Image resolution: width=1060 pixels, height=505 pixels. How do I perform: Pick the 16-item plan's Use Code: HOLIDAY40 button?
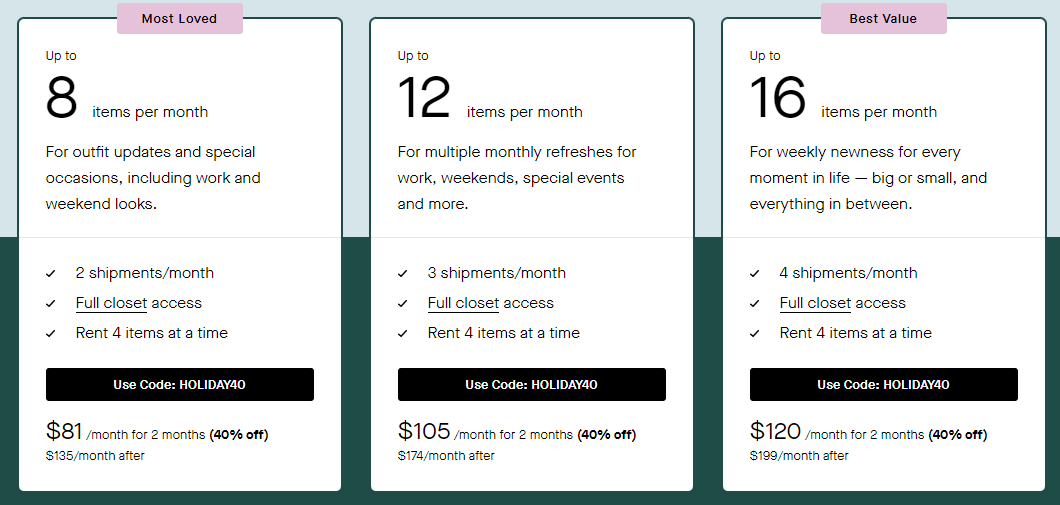[884, 385]
